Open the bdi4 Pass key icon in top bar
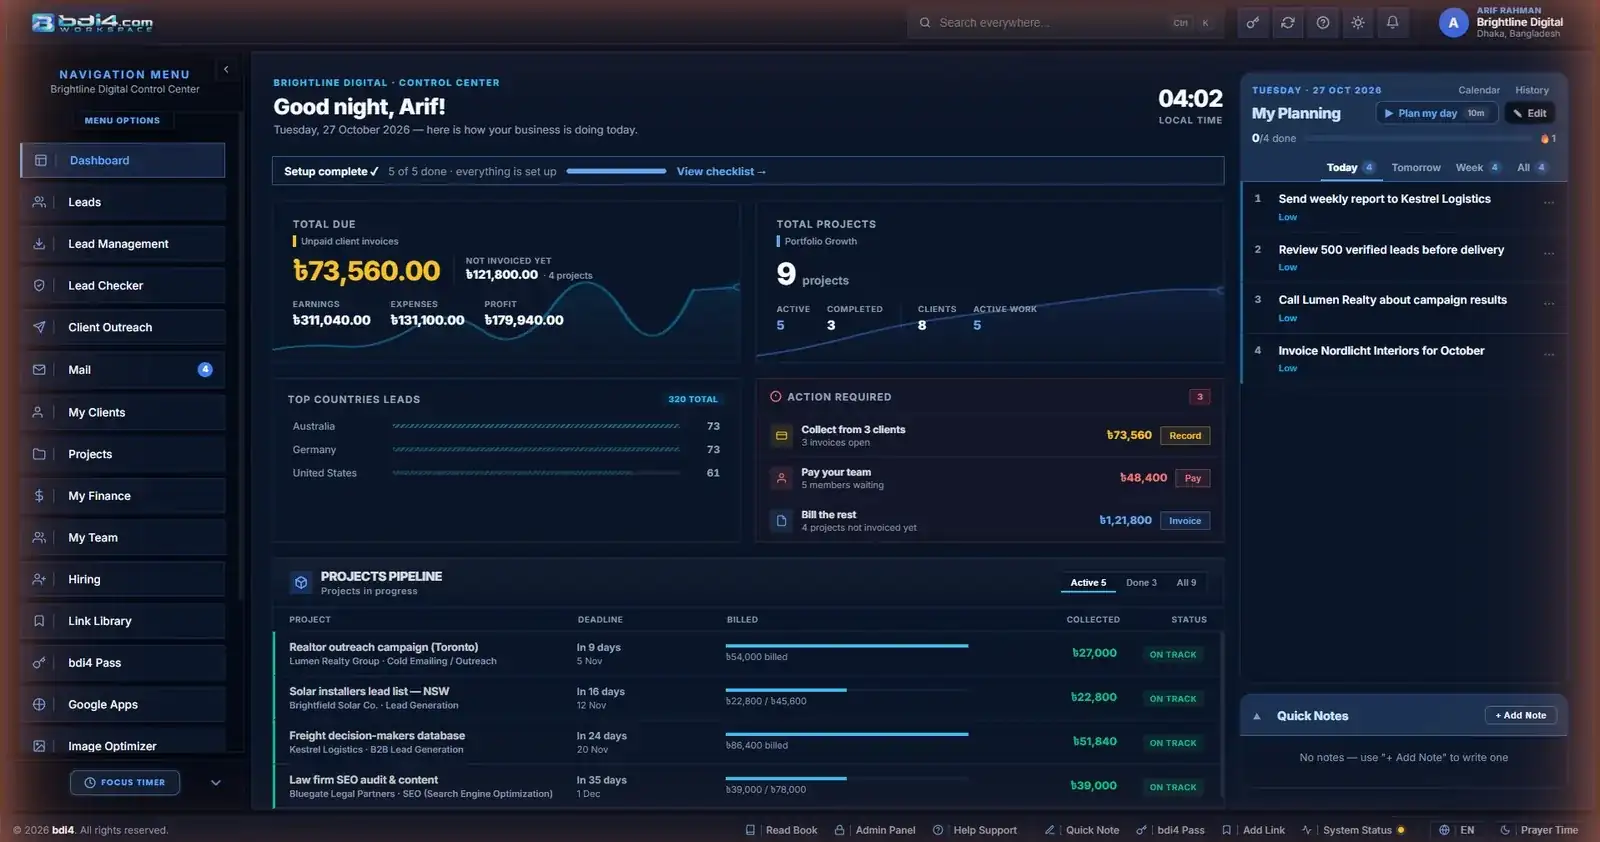The width and height of the screenshot is (1600, 842). (1252, 22)
